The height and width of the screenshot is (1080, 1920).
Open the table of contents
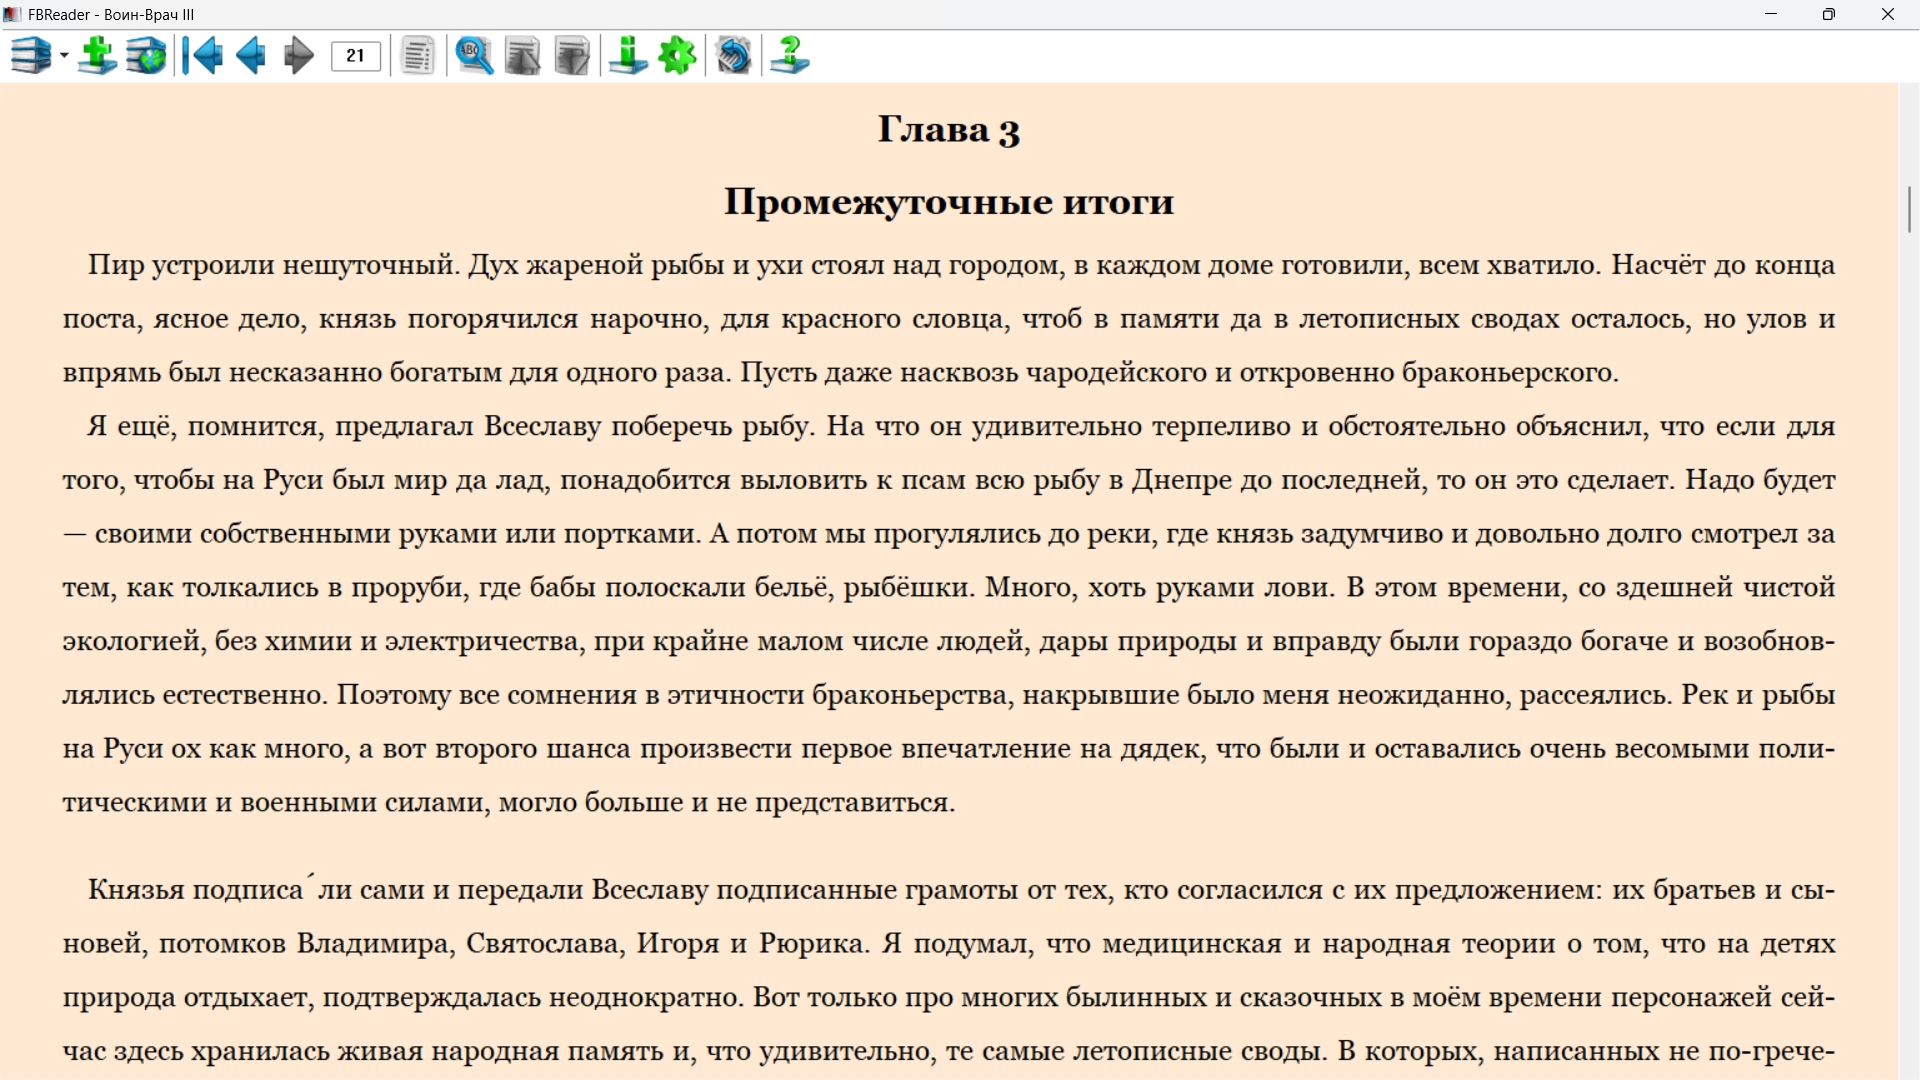pyautogui.click(x=418, y=56)
